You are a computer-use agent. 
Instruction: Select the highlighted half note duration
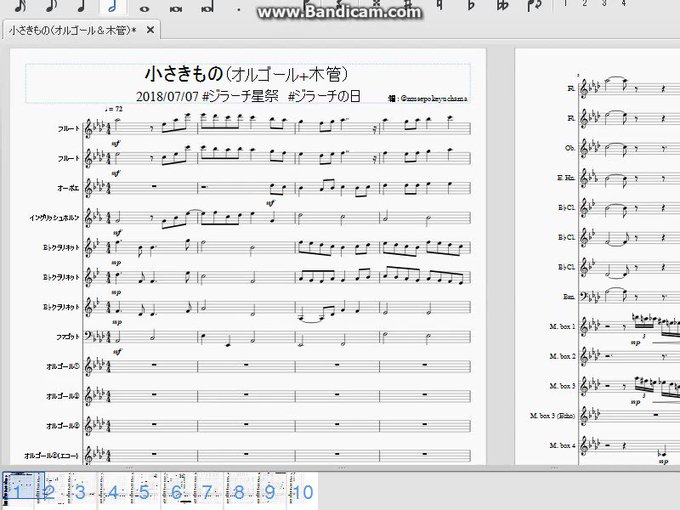click(x=112, y=5)
